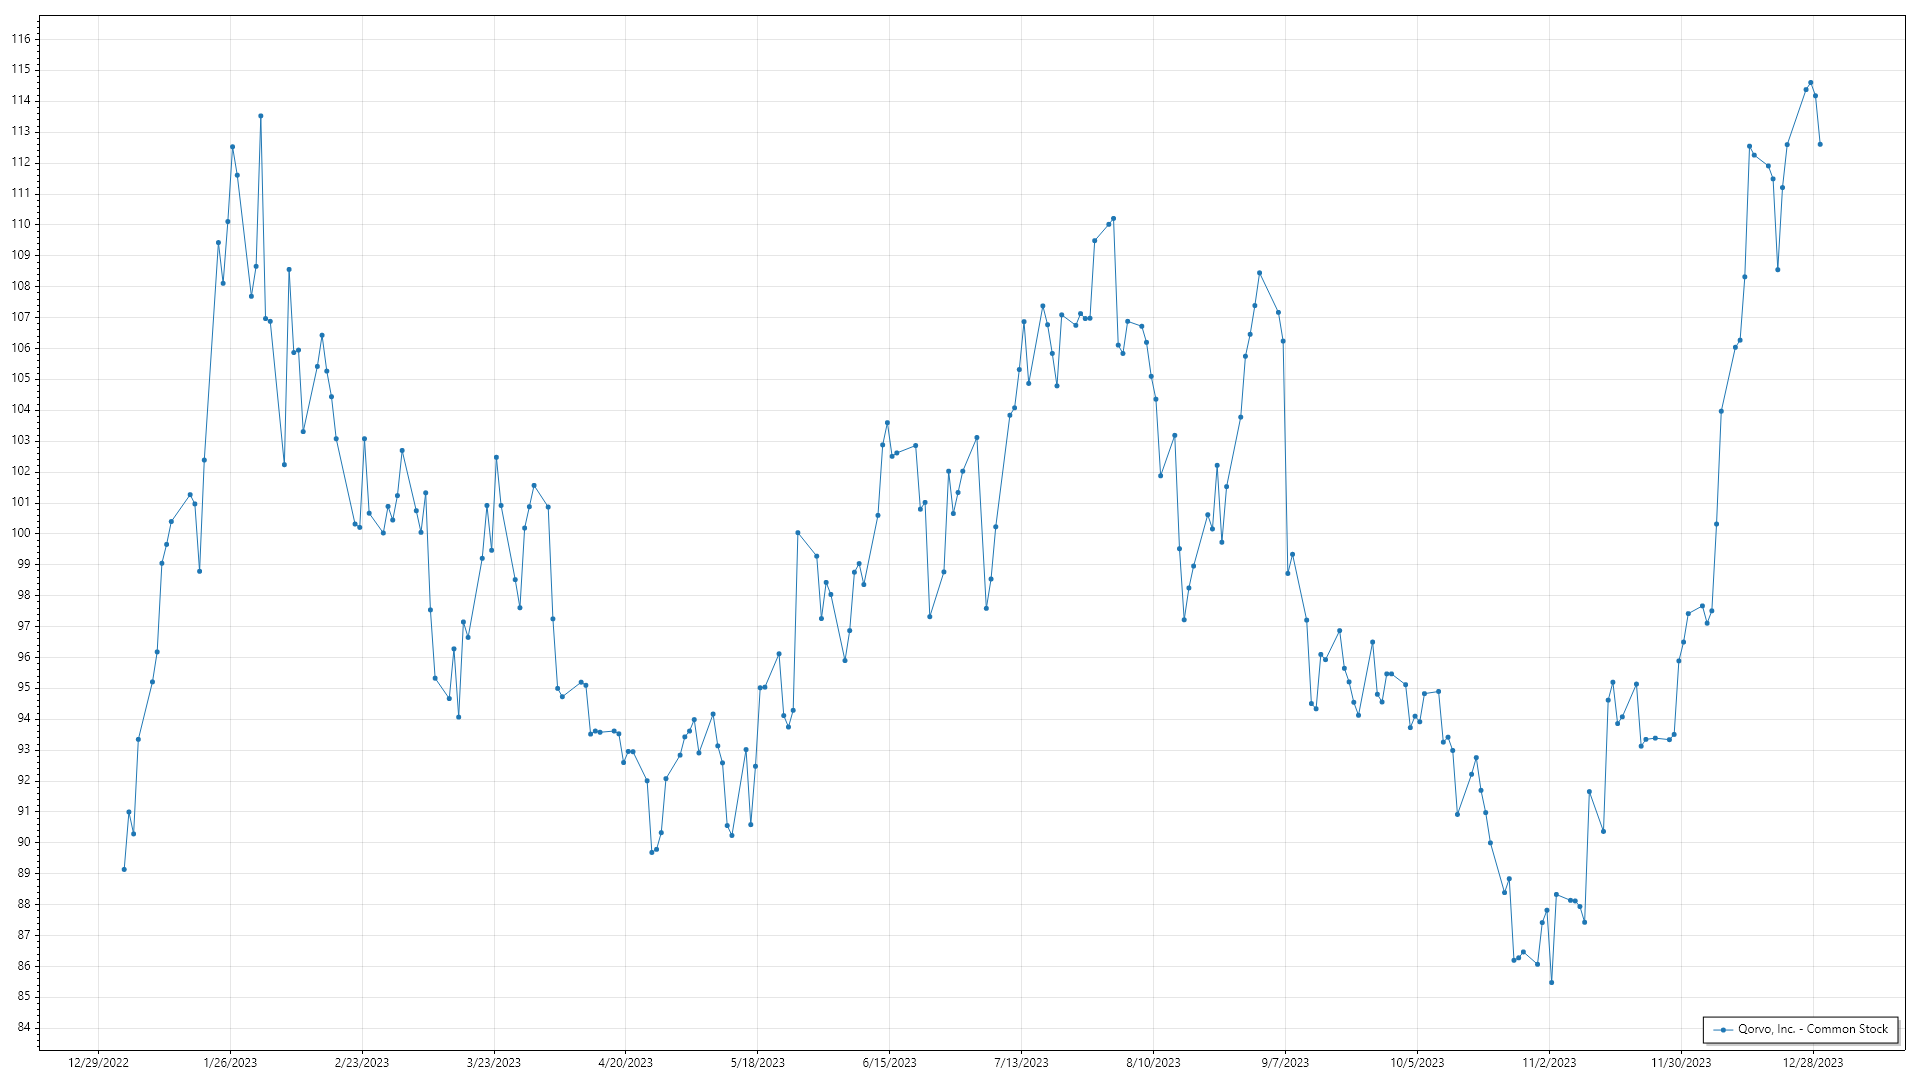Screen dimensions: 1920x1080
Task: Click the first data point of the series
Action: (x=124, y=869)
